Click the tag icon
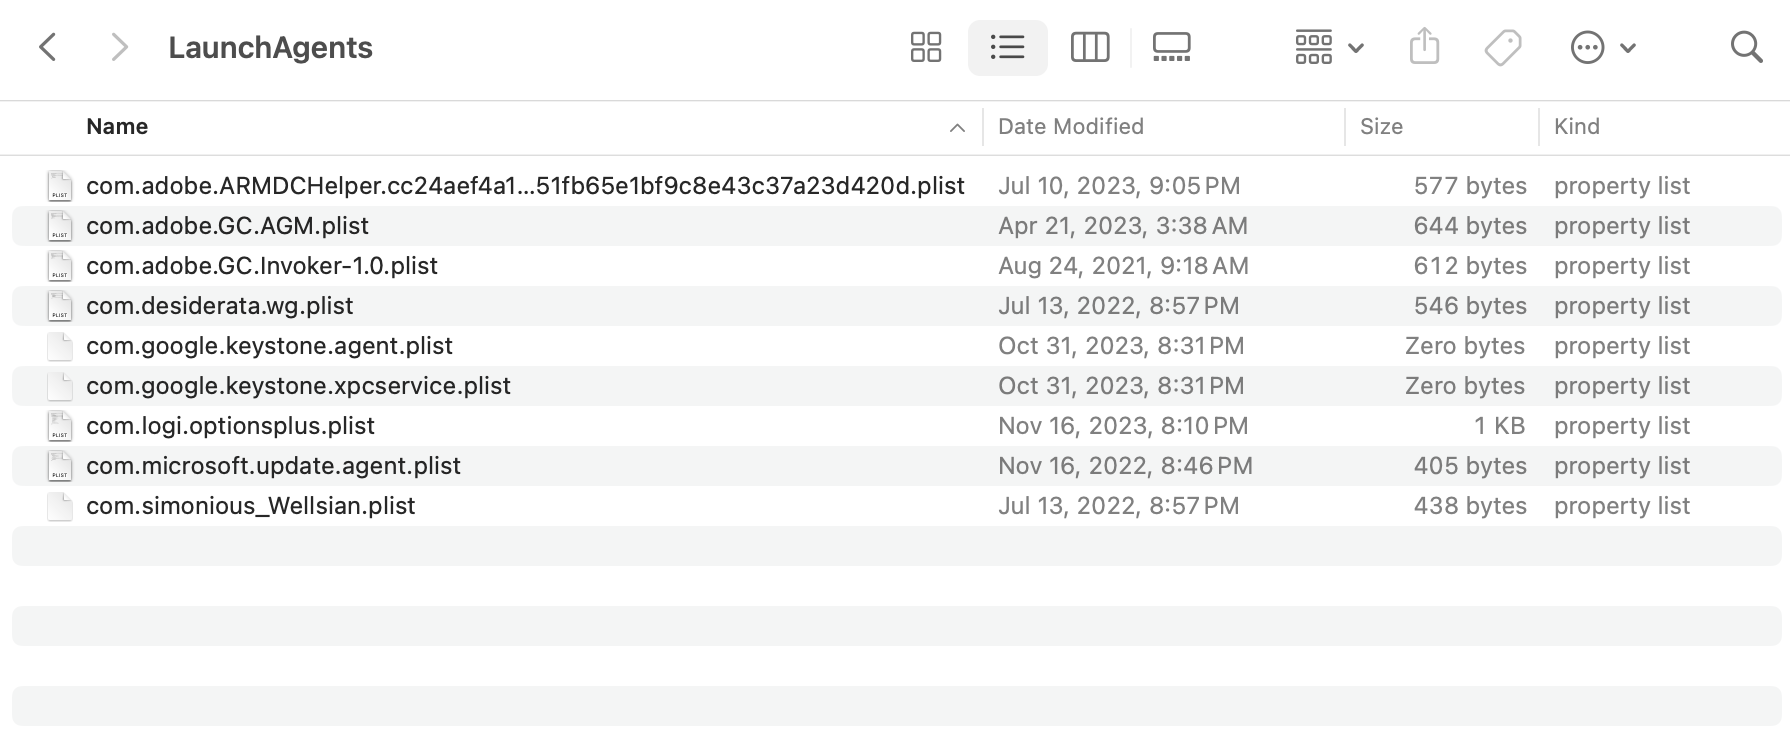 tap(1502, 47)
